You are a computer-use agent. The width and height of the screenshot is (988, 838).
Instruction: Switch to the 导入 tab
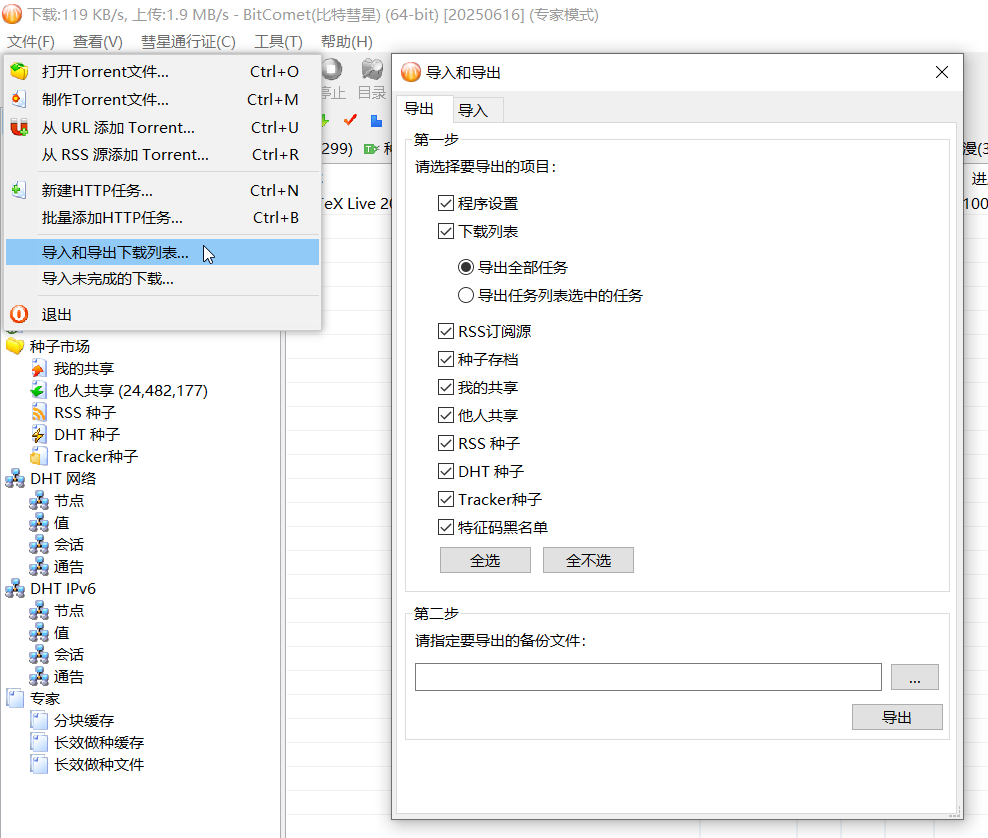coord(473,110)
